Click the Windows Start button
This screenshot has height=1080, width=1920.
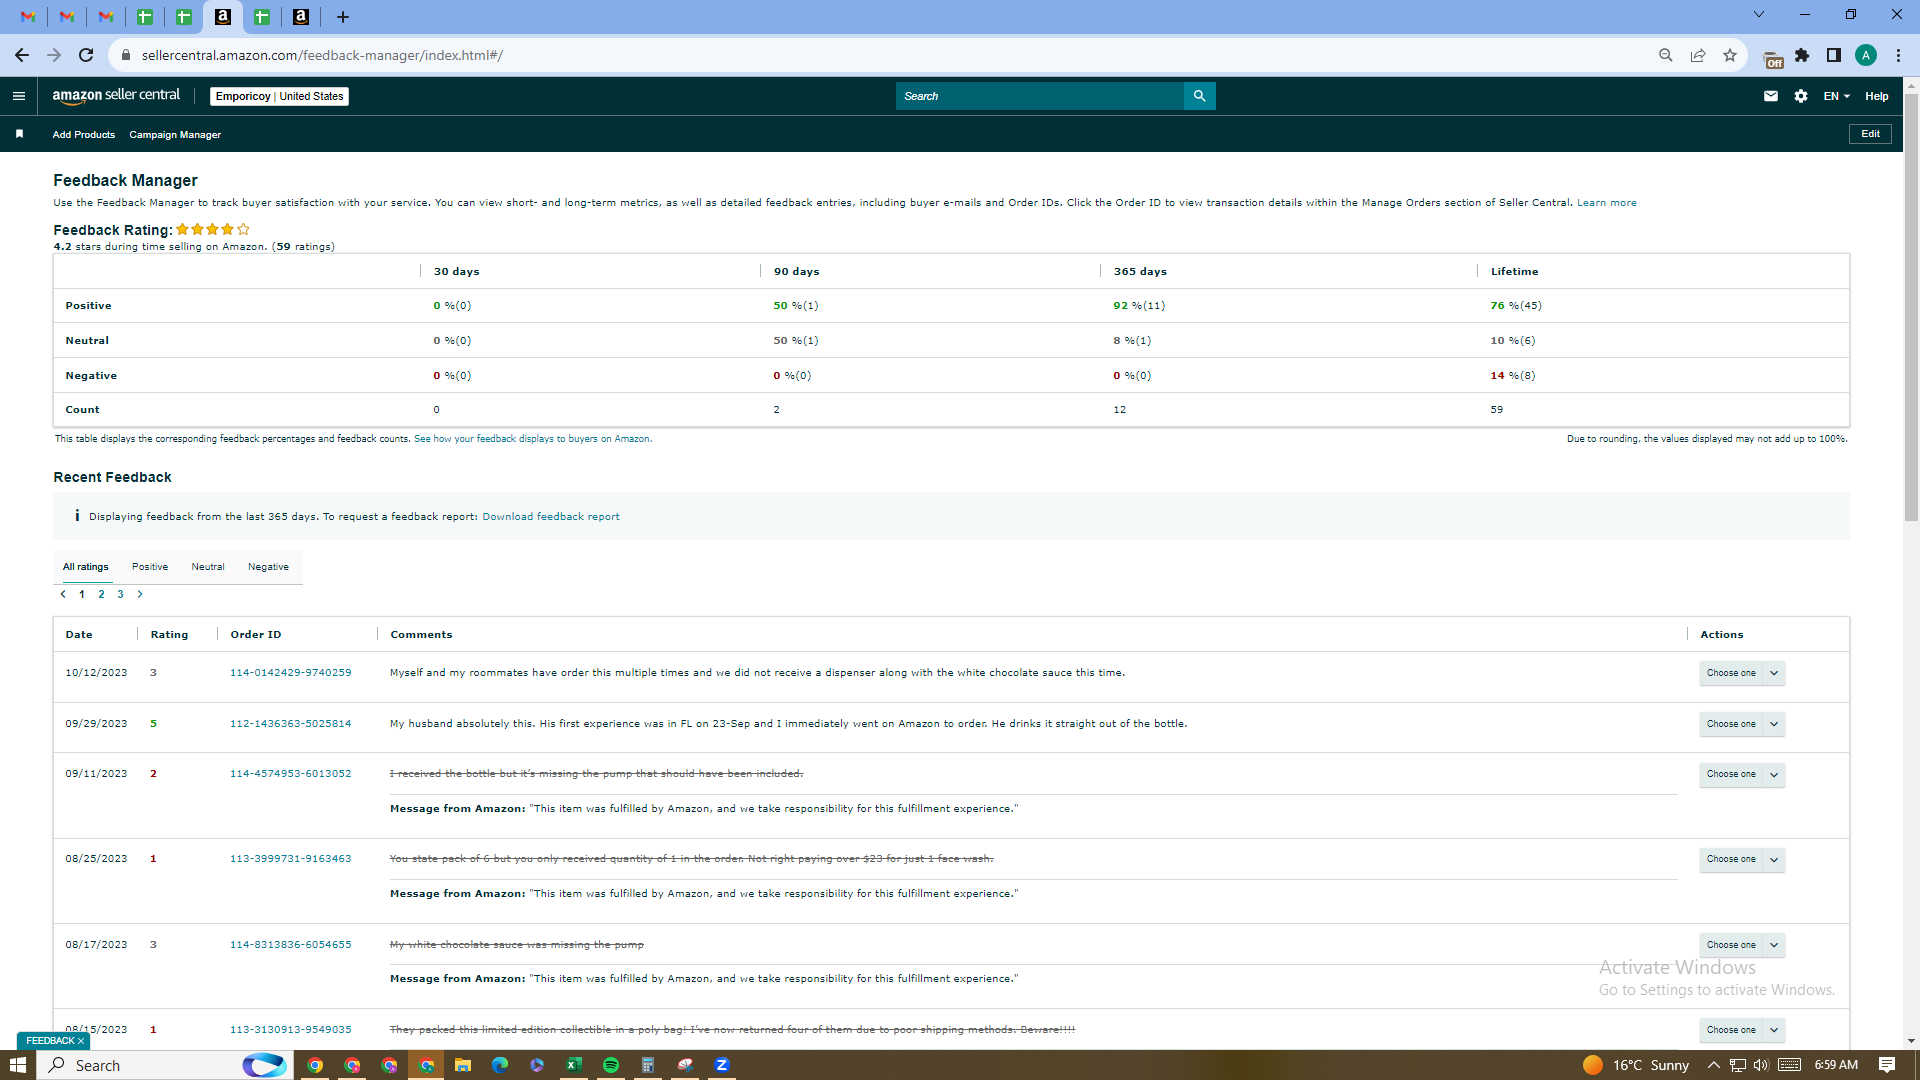[x=17, y=1065]
